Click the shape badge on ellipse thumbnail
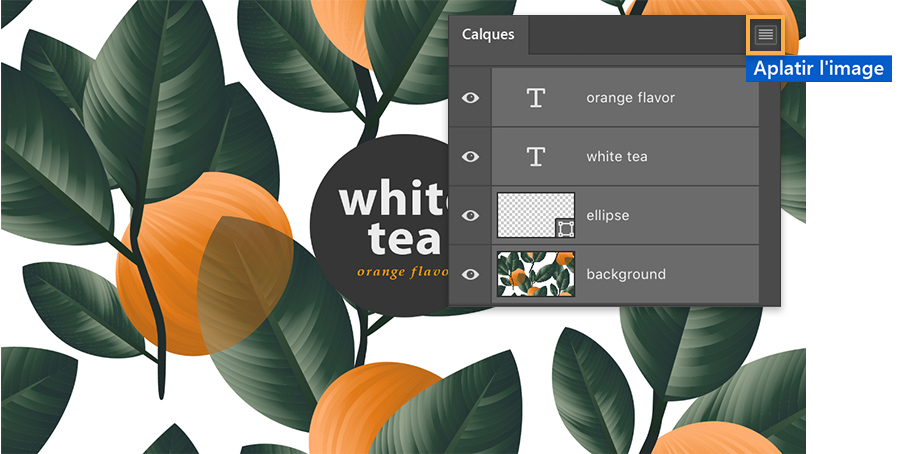 tap(565, 229)
